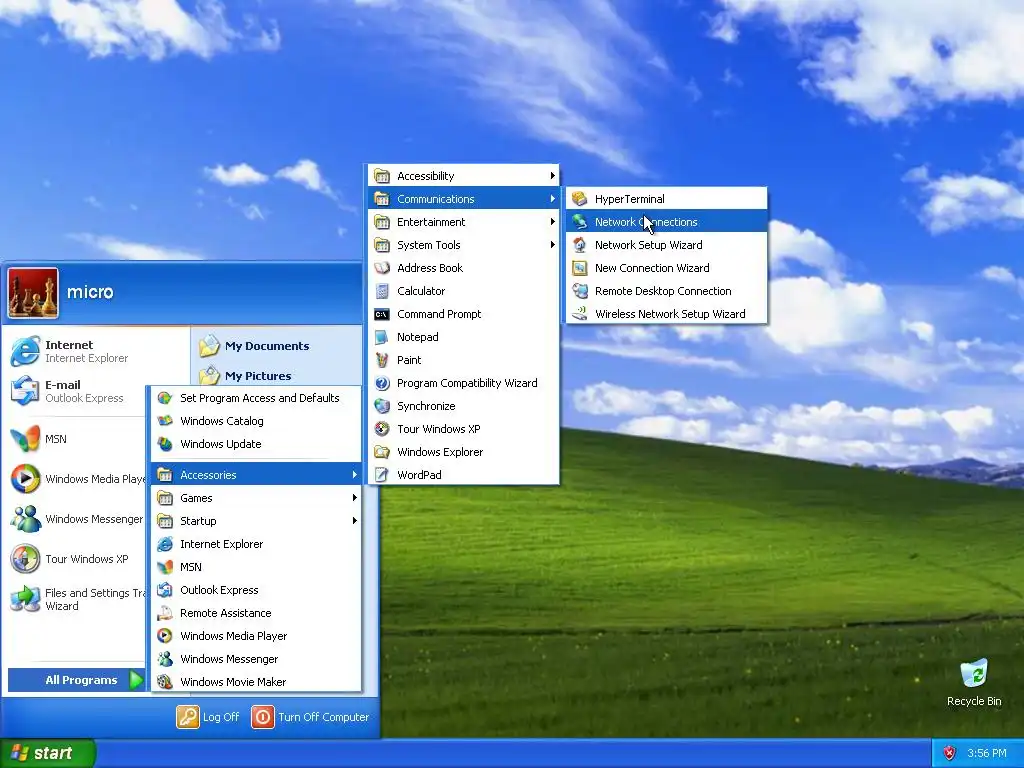
Task: Expand the Communications submenu arrow
Action: point(552,199)
